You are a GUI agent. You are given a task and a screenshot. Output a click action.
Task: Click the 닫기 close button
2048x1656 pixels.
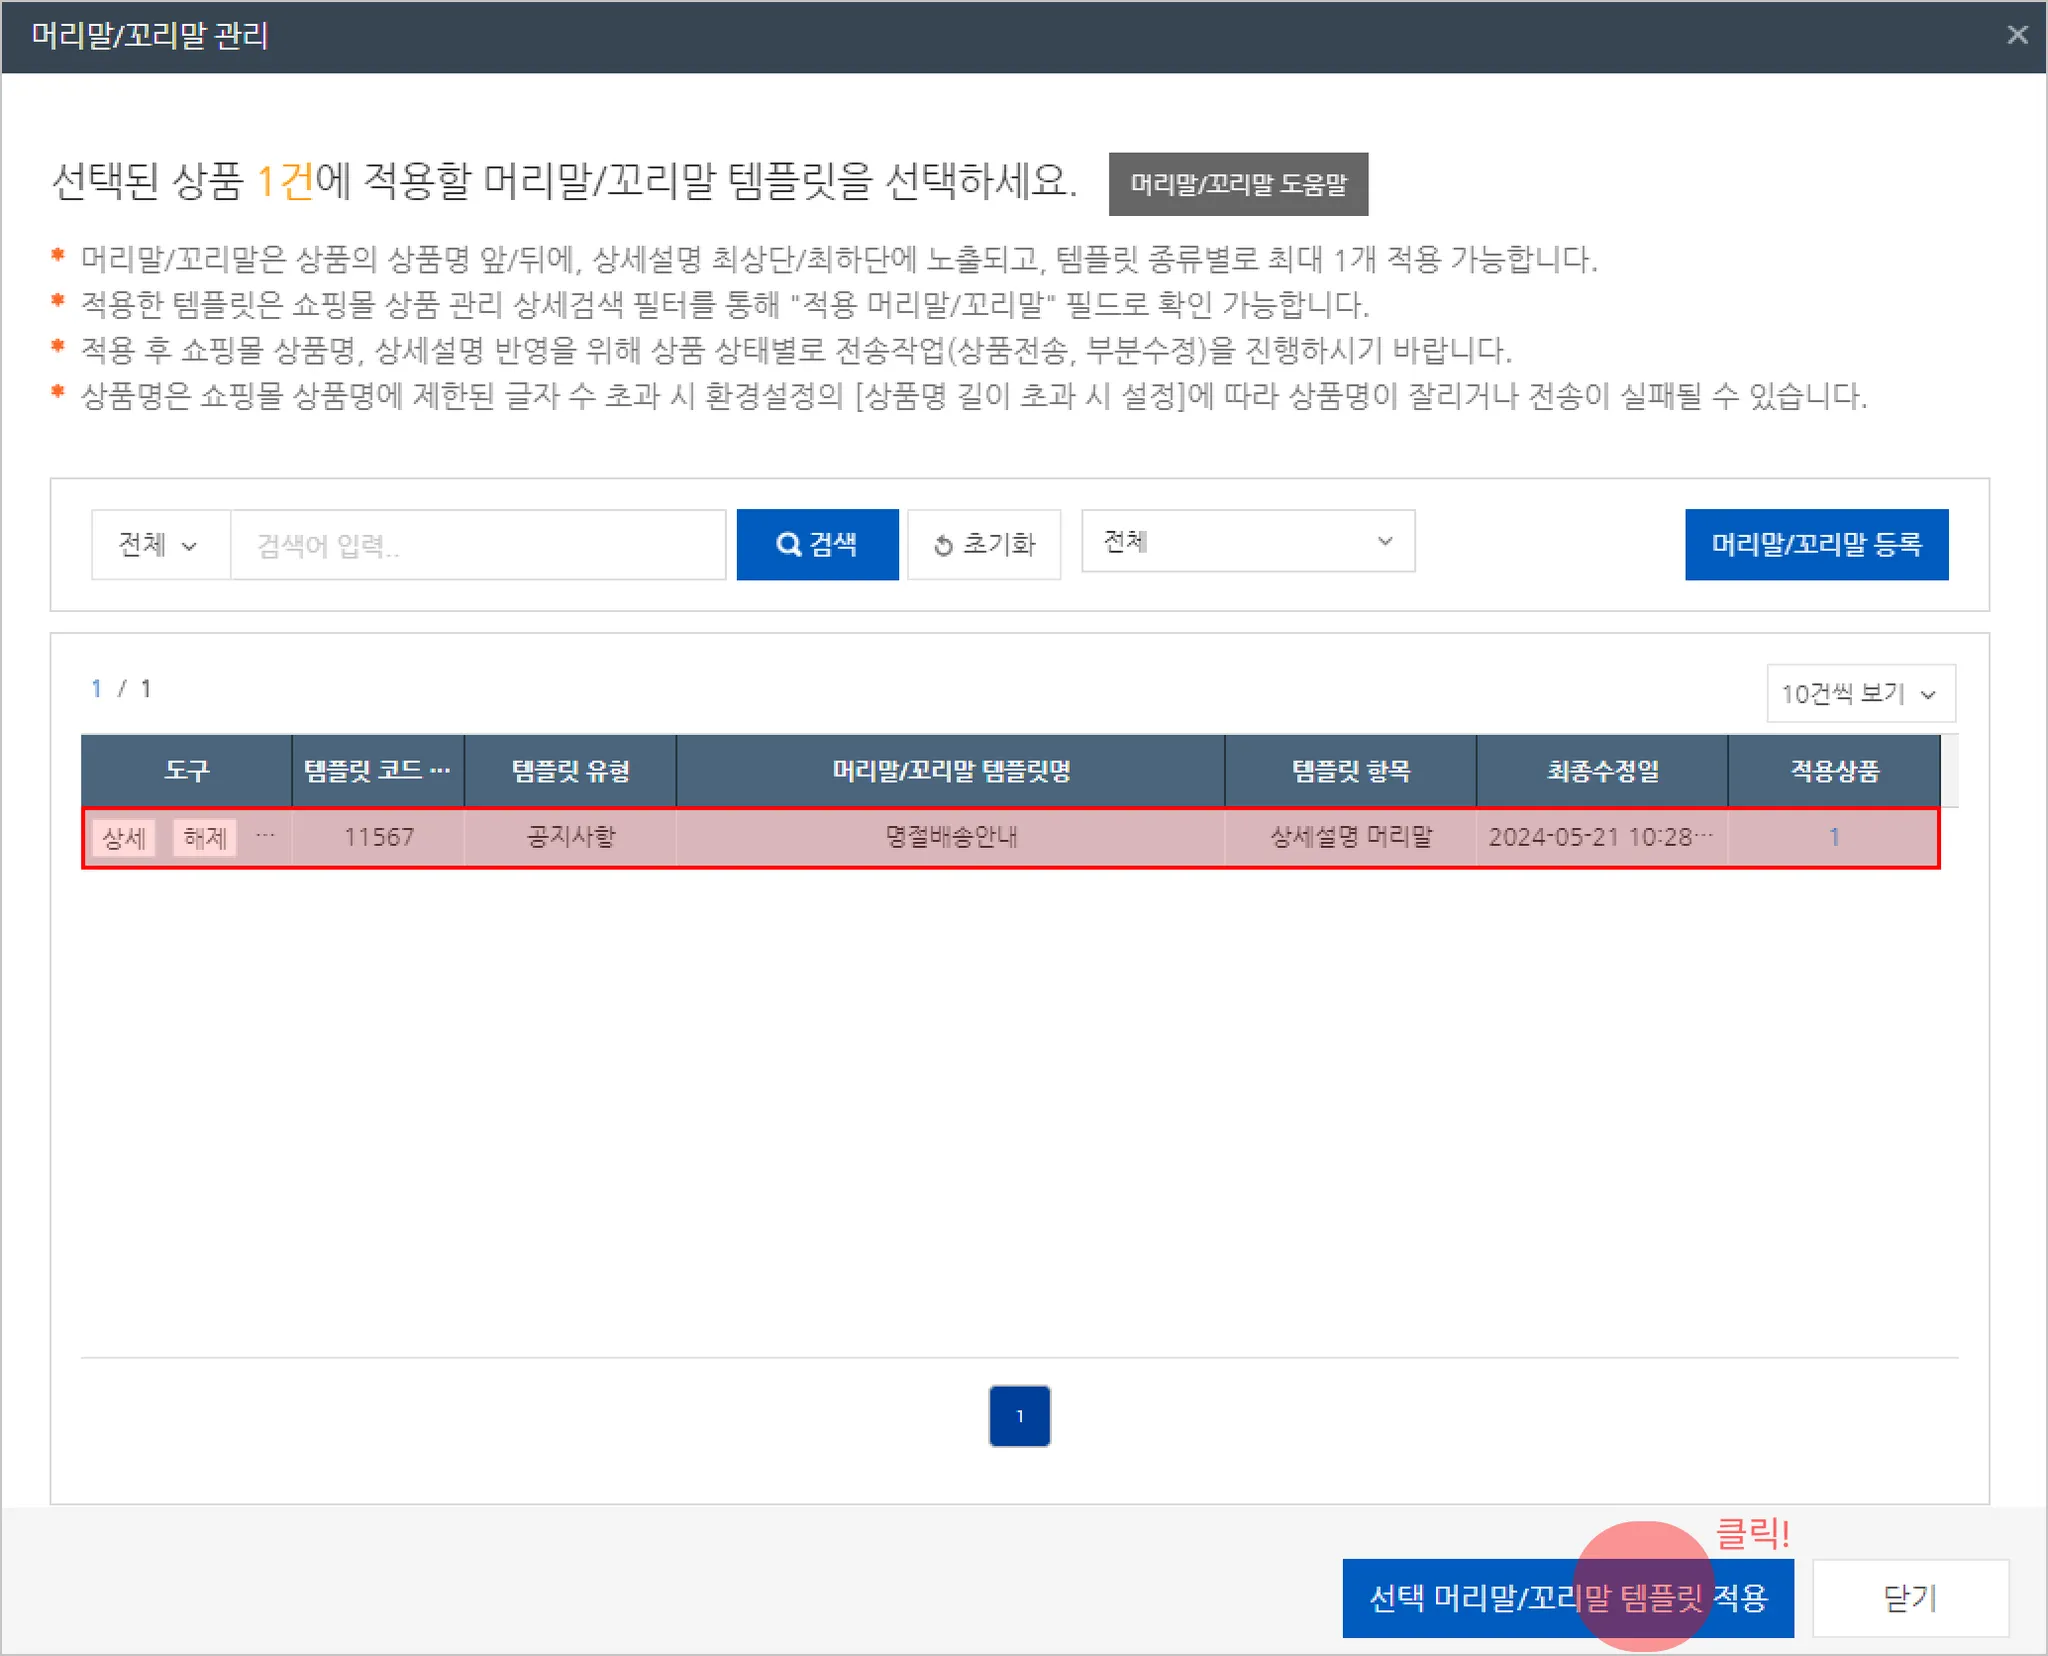coord(1910,1597)
